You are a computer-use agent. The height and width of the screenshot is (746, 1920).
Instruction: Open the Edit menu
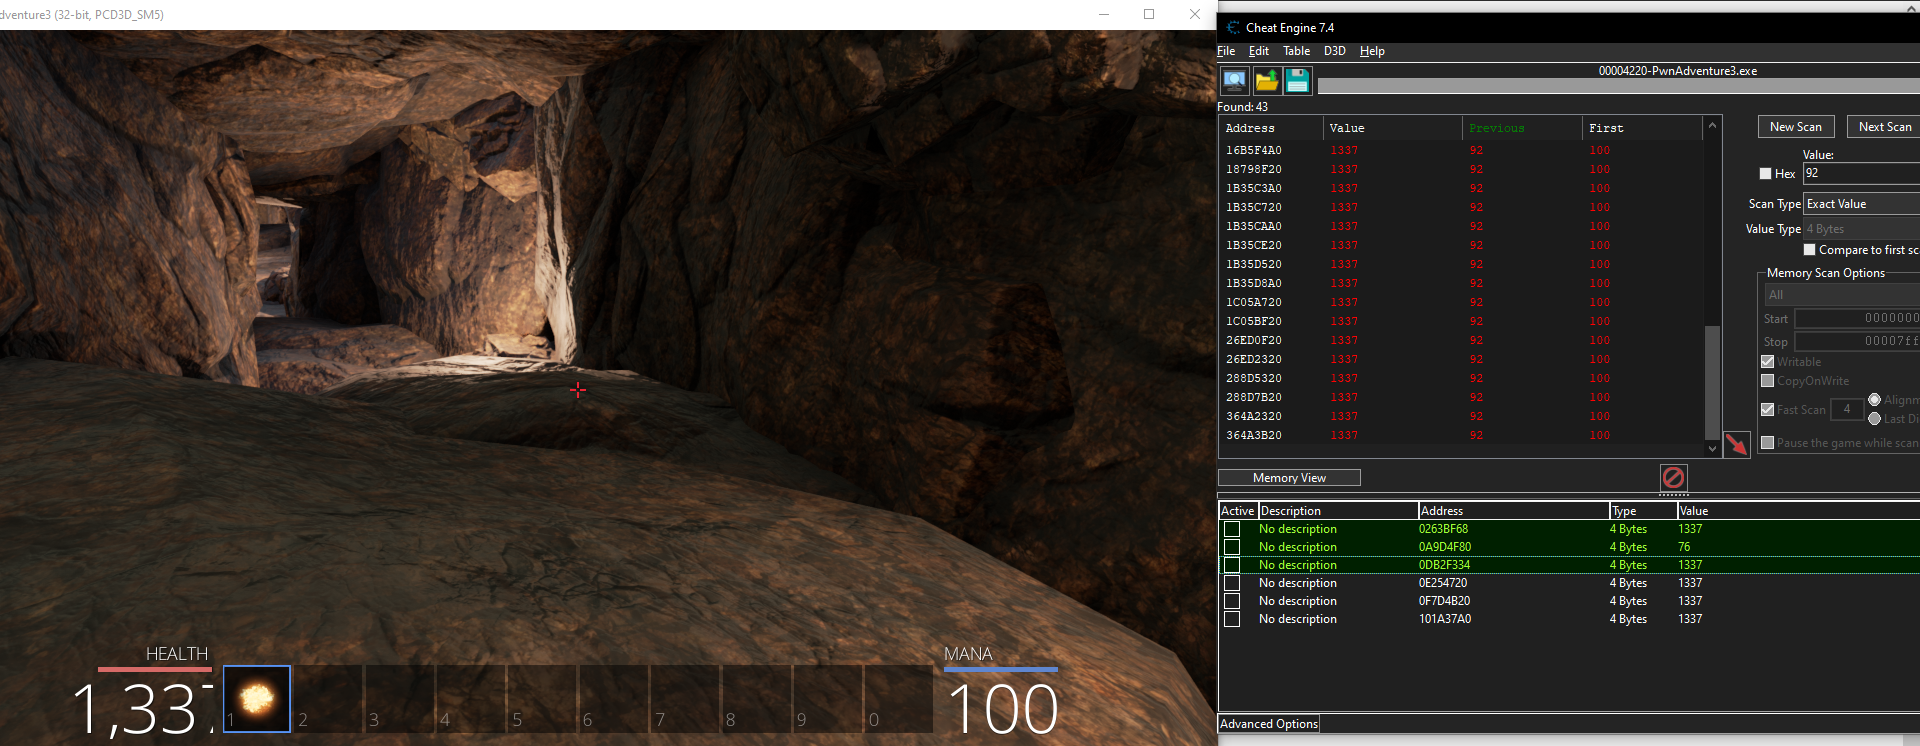tap(1259, 51)
